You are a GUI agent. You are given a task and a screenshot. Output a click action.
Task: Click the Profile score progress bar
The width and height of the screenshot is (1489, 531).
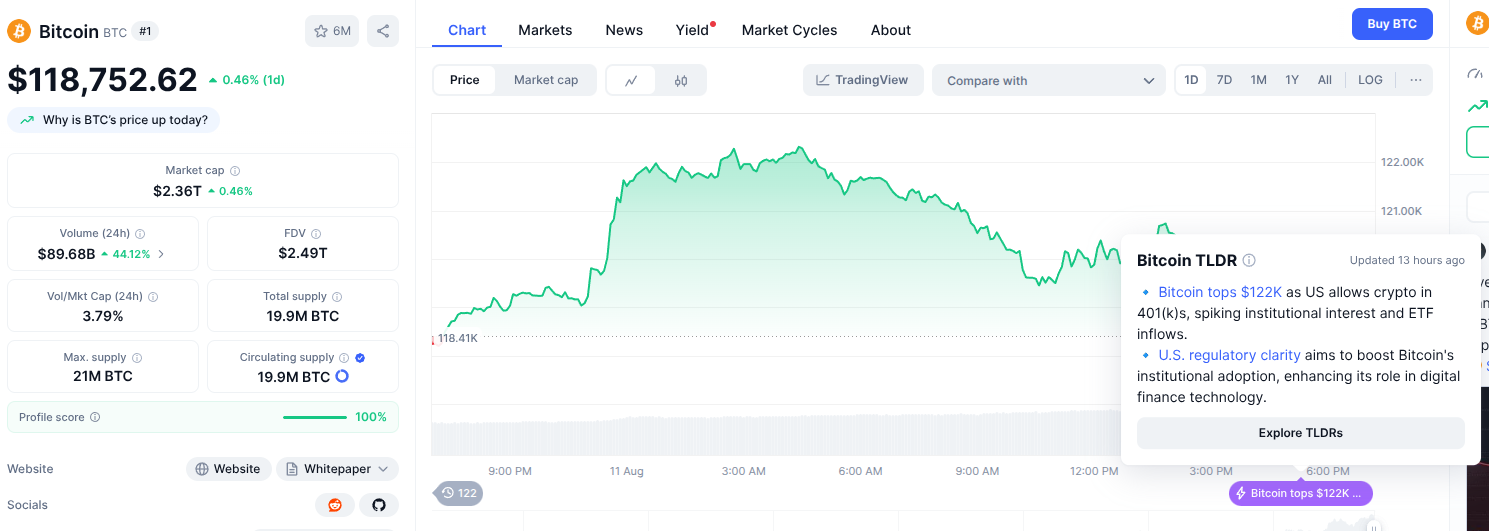[x=315, y=417]
